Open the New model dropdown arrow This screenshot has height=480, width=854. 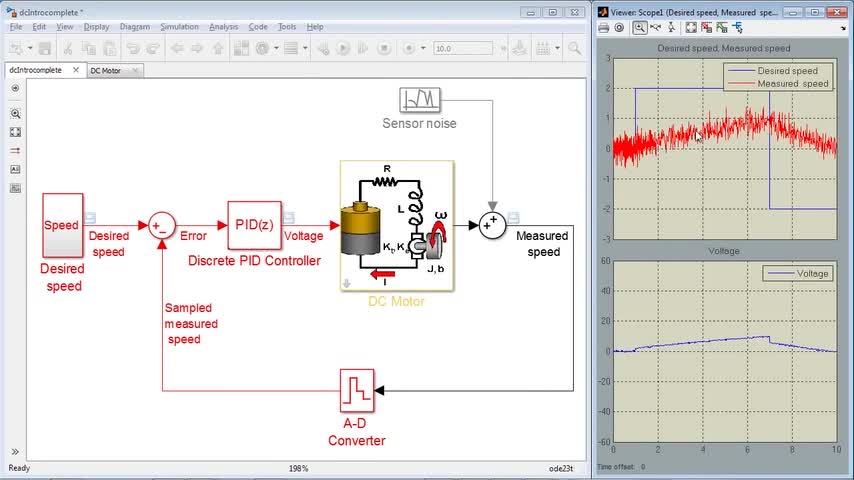pos(30,48)
